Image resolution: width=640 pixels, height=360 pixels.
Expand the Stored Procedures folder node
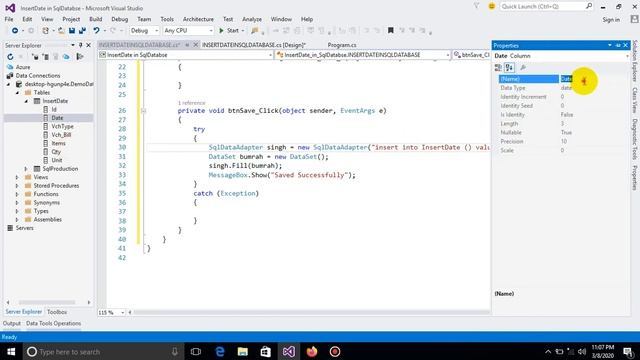17,186
